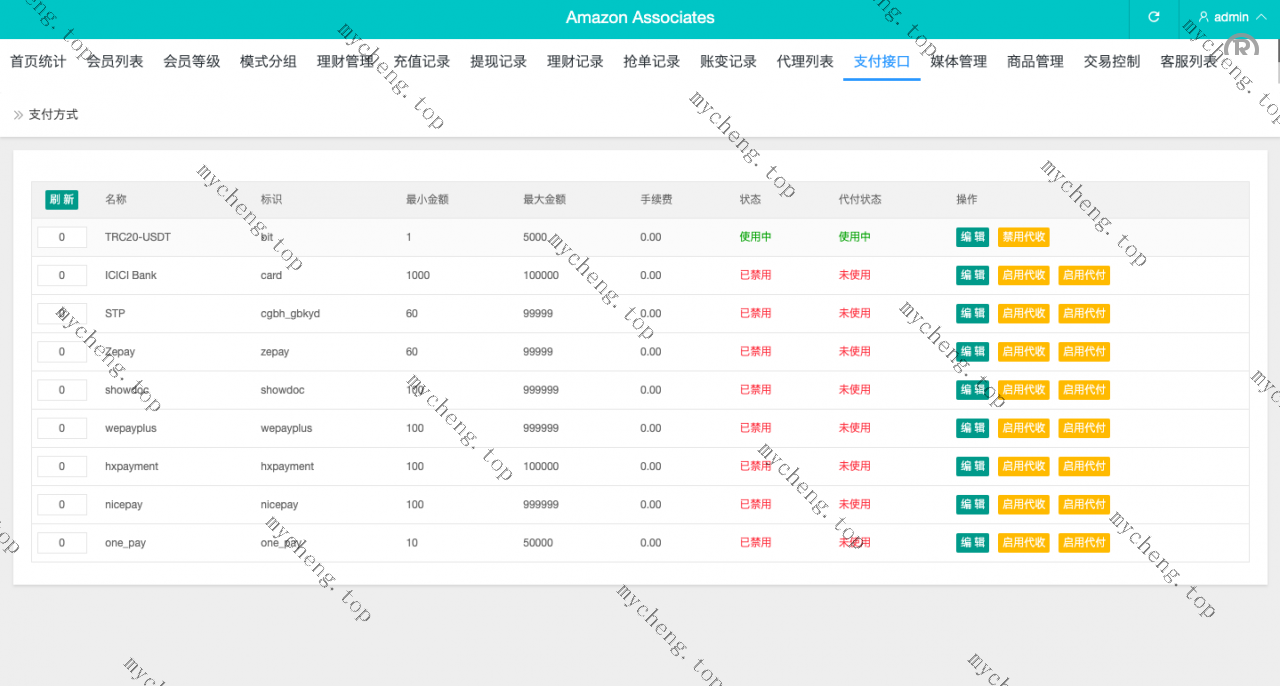Go to the 充值记录 tab
This screenshot has height=686, width=1280.
(x=421, y=62)
